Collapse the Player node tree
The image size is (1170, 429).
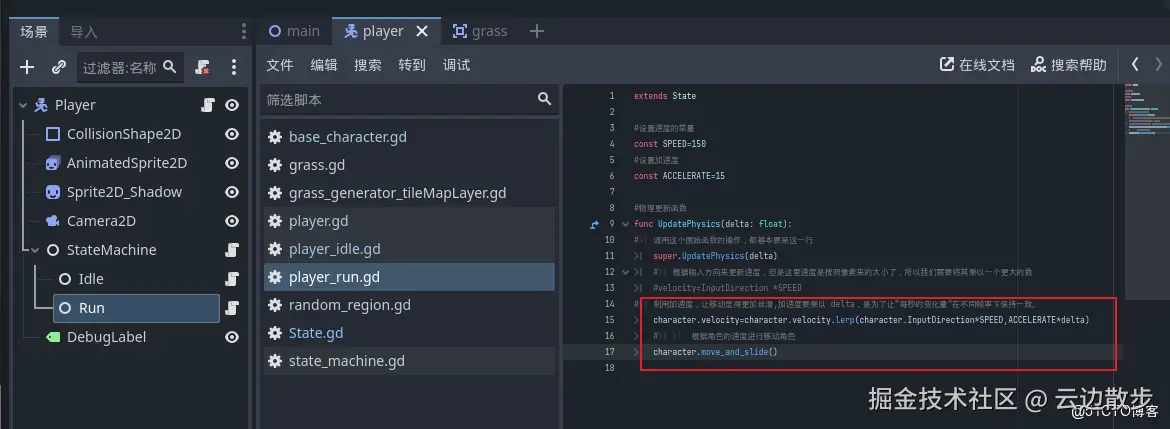23,105
